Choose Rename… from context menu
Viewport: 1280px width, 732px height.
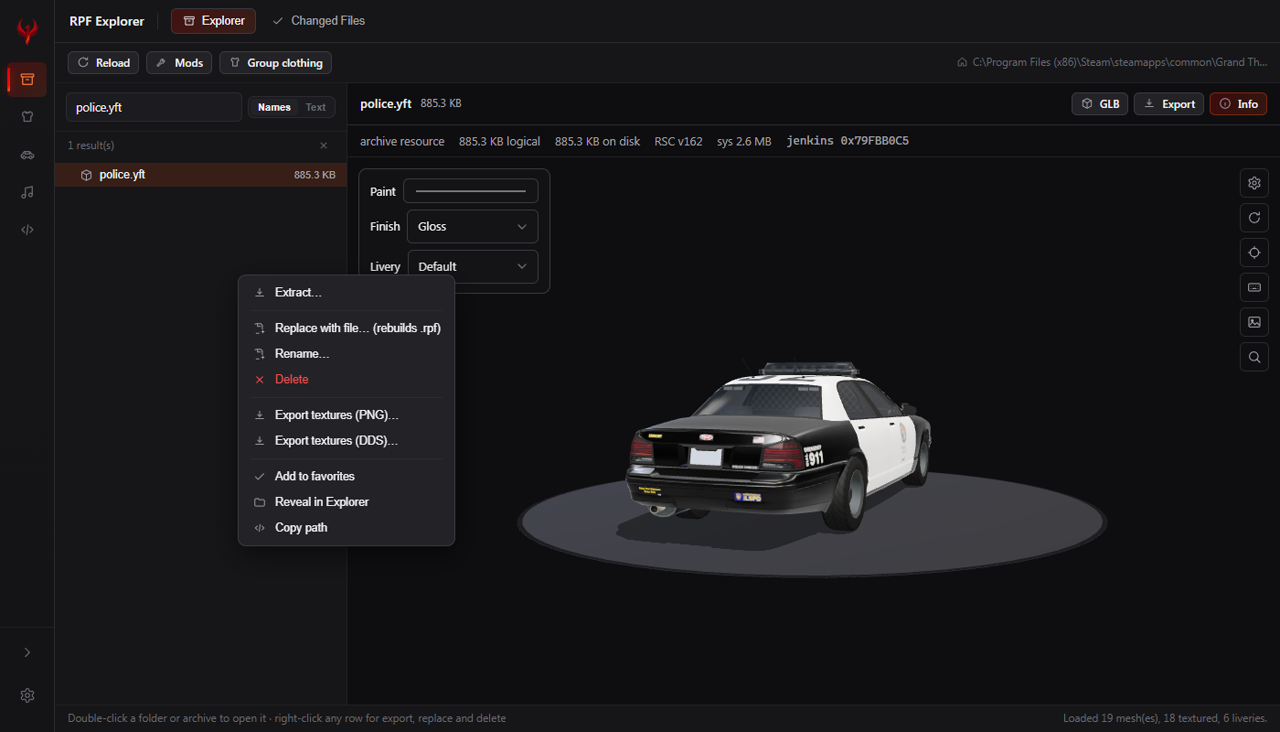click(x=346, y=354)
